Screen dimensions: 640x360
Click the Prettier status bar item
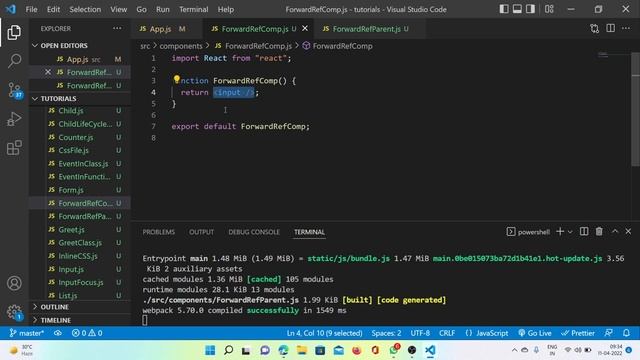[x=578, y=333]
